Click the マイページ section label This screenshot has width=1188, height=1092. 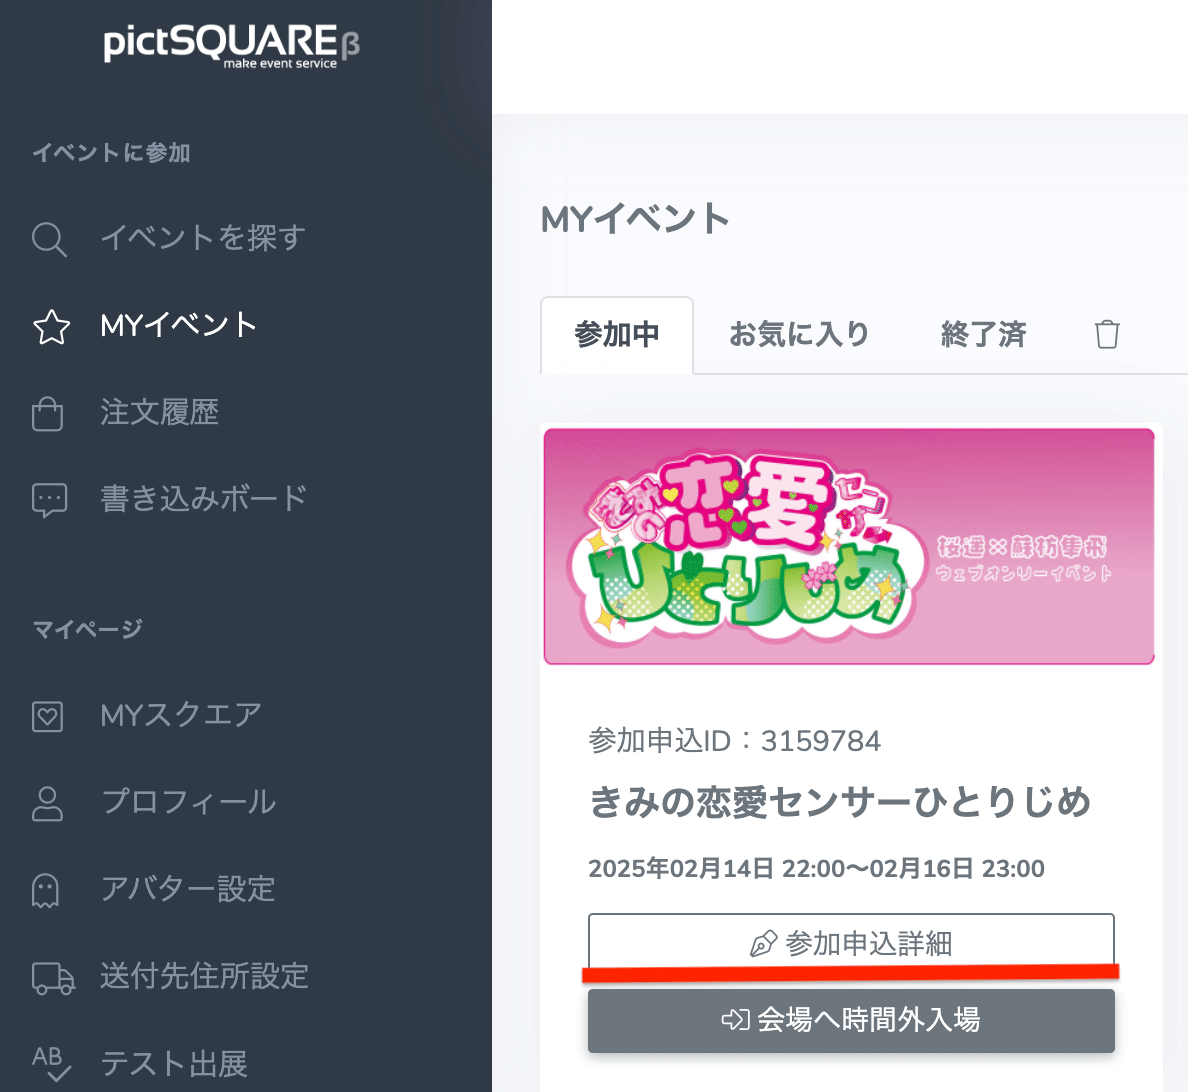click(x=87, y=629)
